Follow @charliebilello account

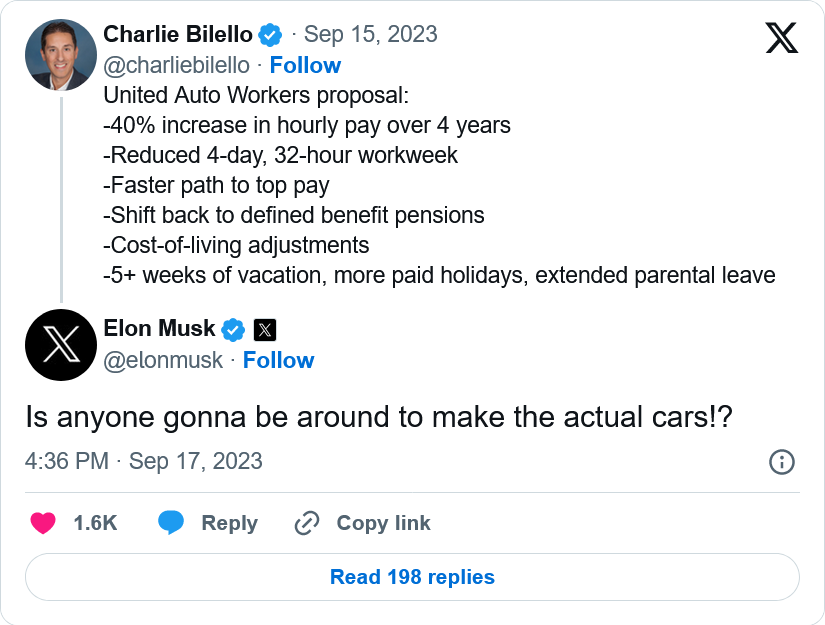[x=305, y=65]
